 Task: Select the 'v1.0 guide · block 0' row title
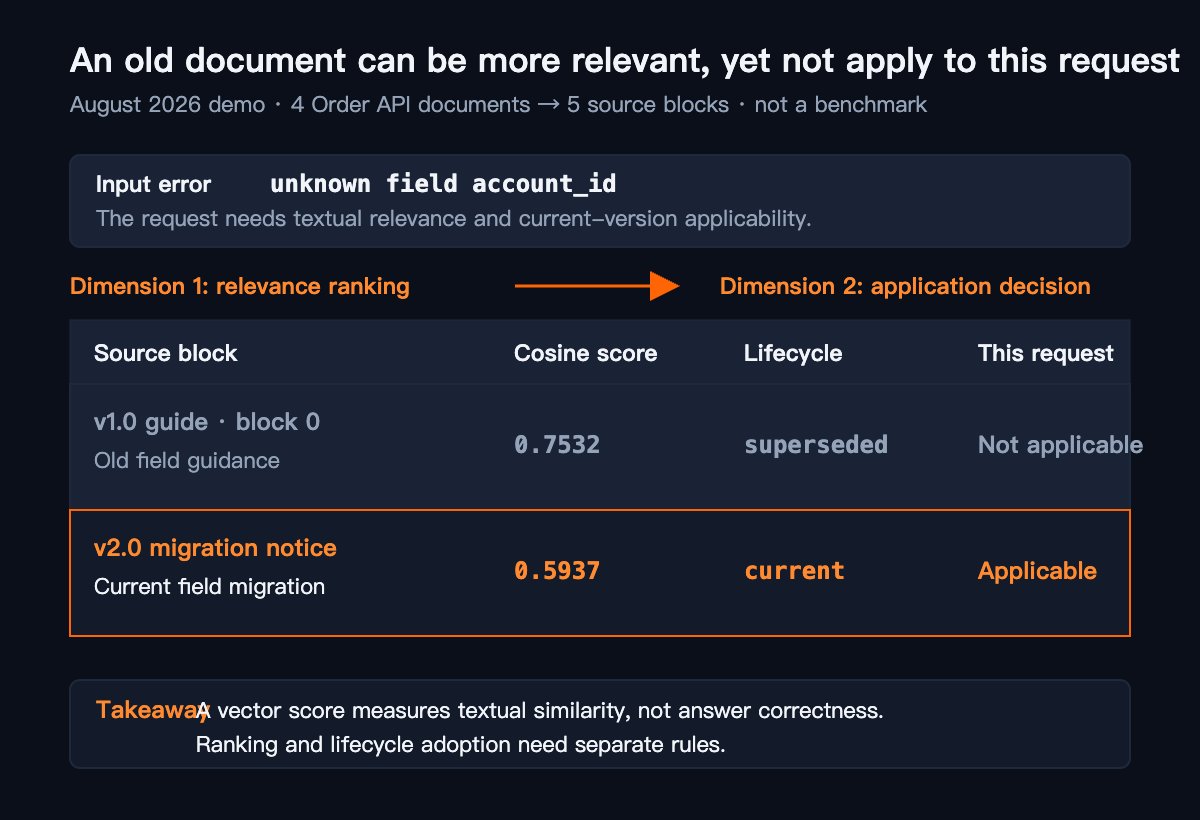[207, 422]
